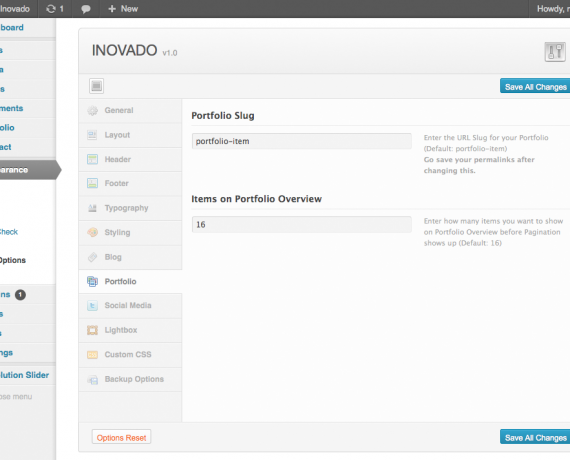Click the Backup Options disk icon
Image resolution: width=570 pixels, height=460 pixels.
pos(92,379)
